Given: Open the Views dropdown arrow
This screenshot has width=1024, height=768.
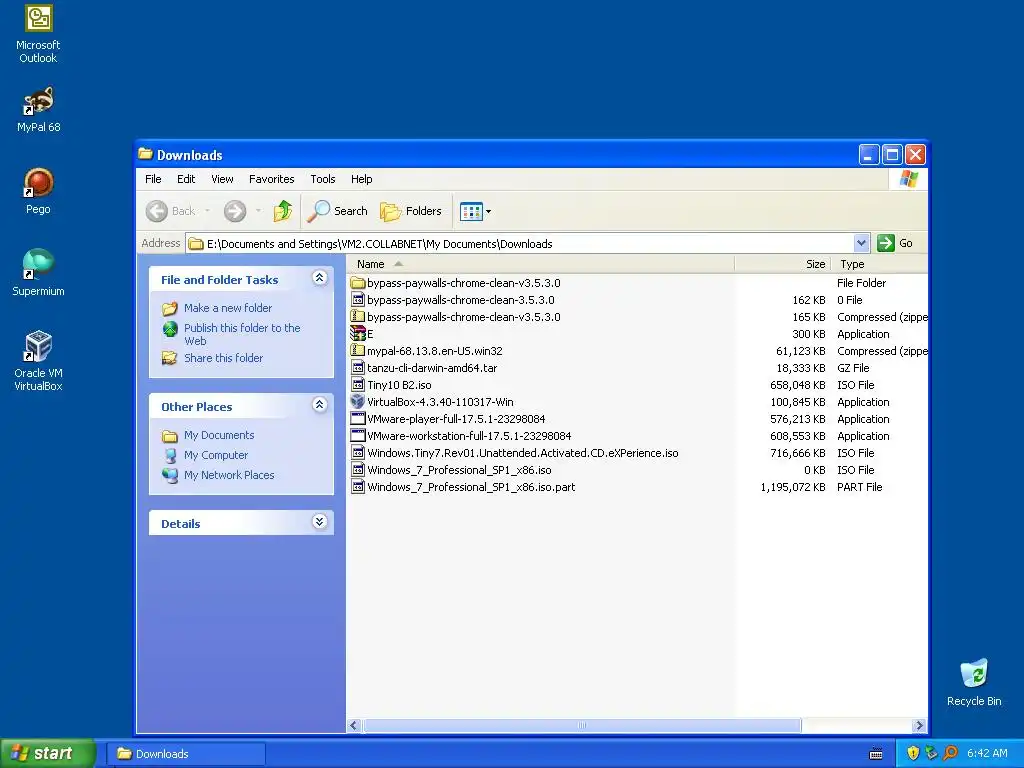Looking at the screenshot, I should coord(488,212).
